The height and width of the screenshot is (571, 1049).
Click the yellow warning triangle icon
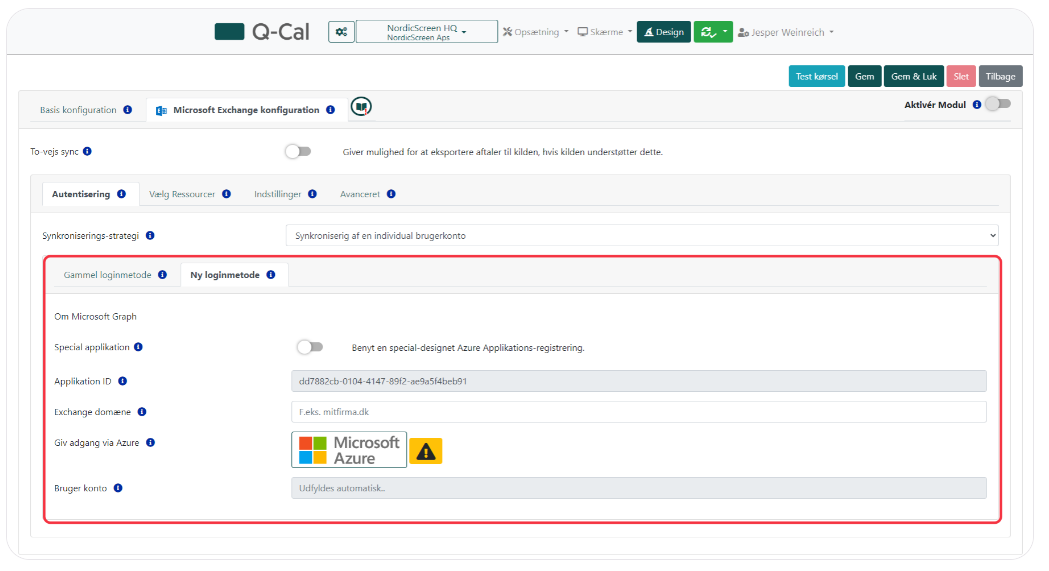pyautogui.click(x=425, y=451)
